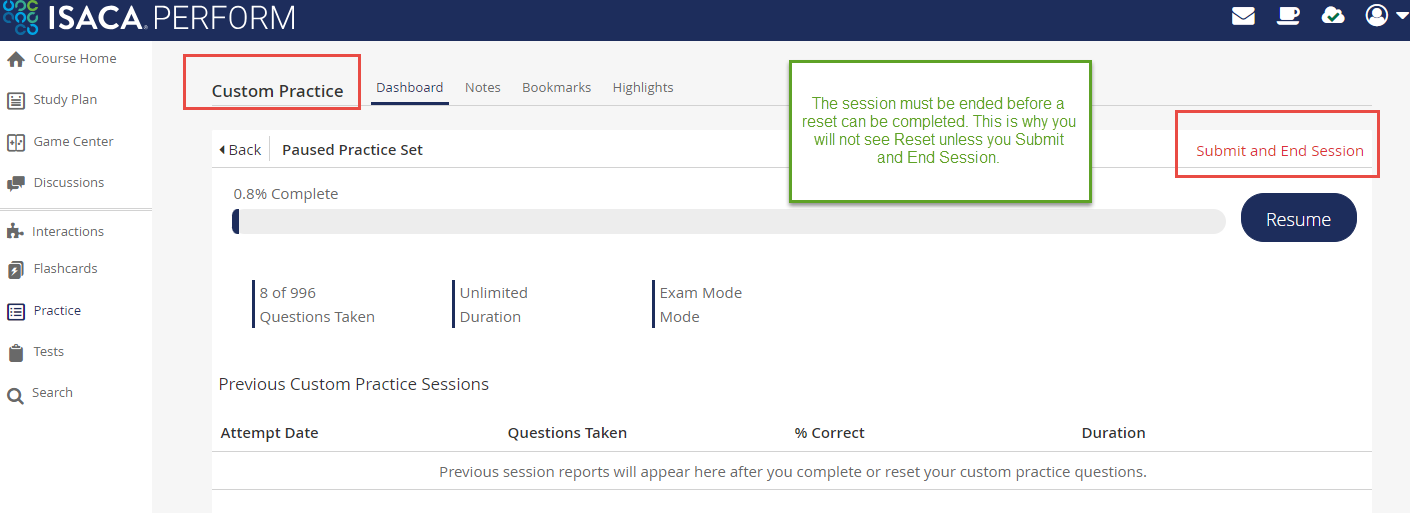Click the coffee cup icon
The height and width of the screenshot is (513, 1410).
[1289, 16]
